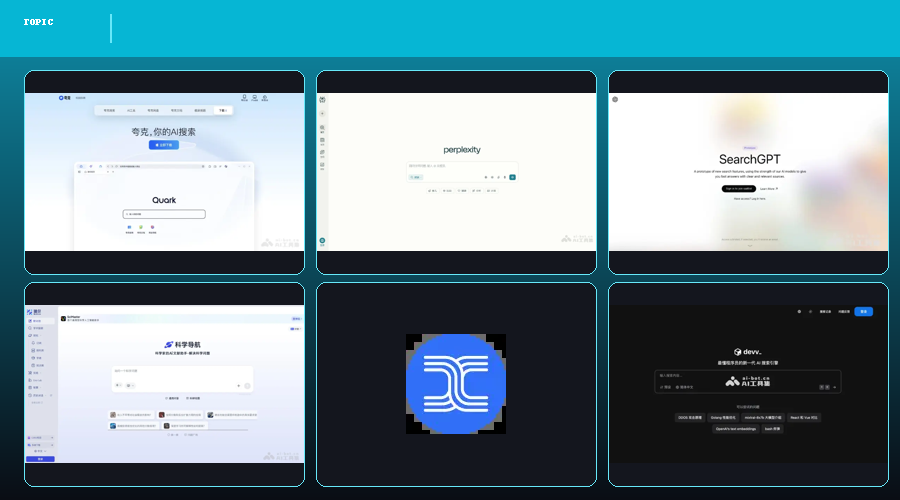Open the 科学导航 thumbnail

[164, 384]
